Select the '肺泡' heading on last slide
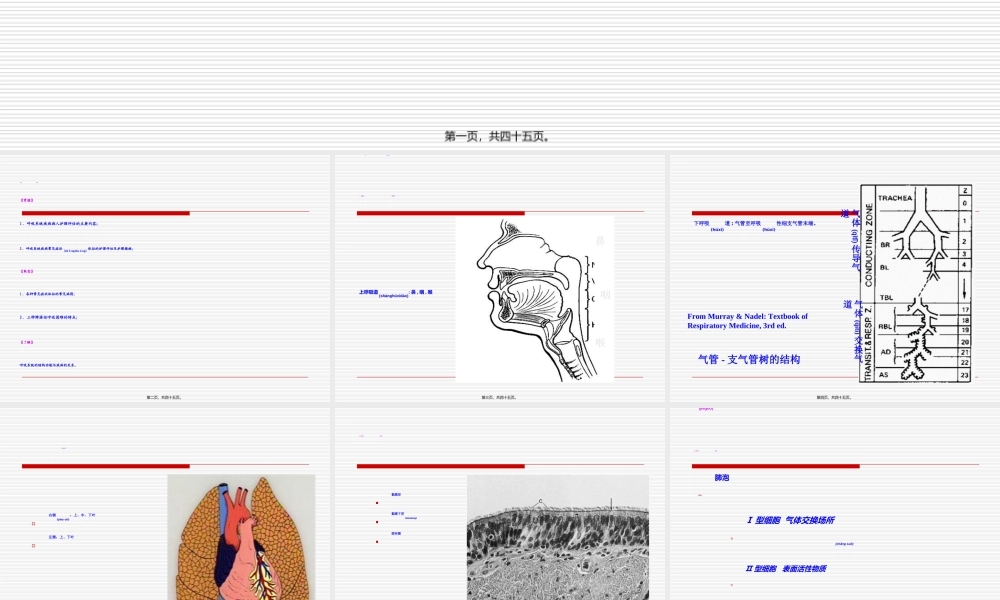1000x600 pixels. (x=721, y=478)
